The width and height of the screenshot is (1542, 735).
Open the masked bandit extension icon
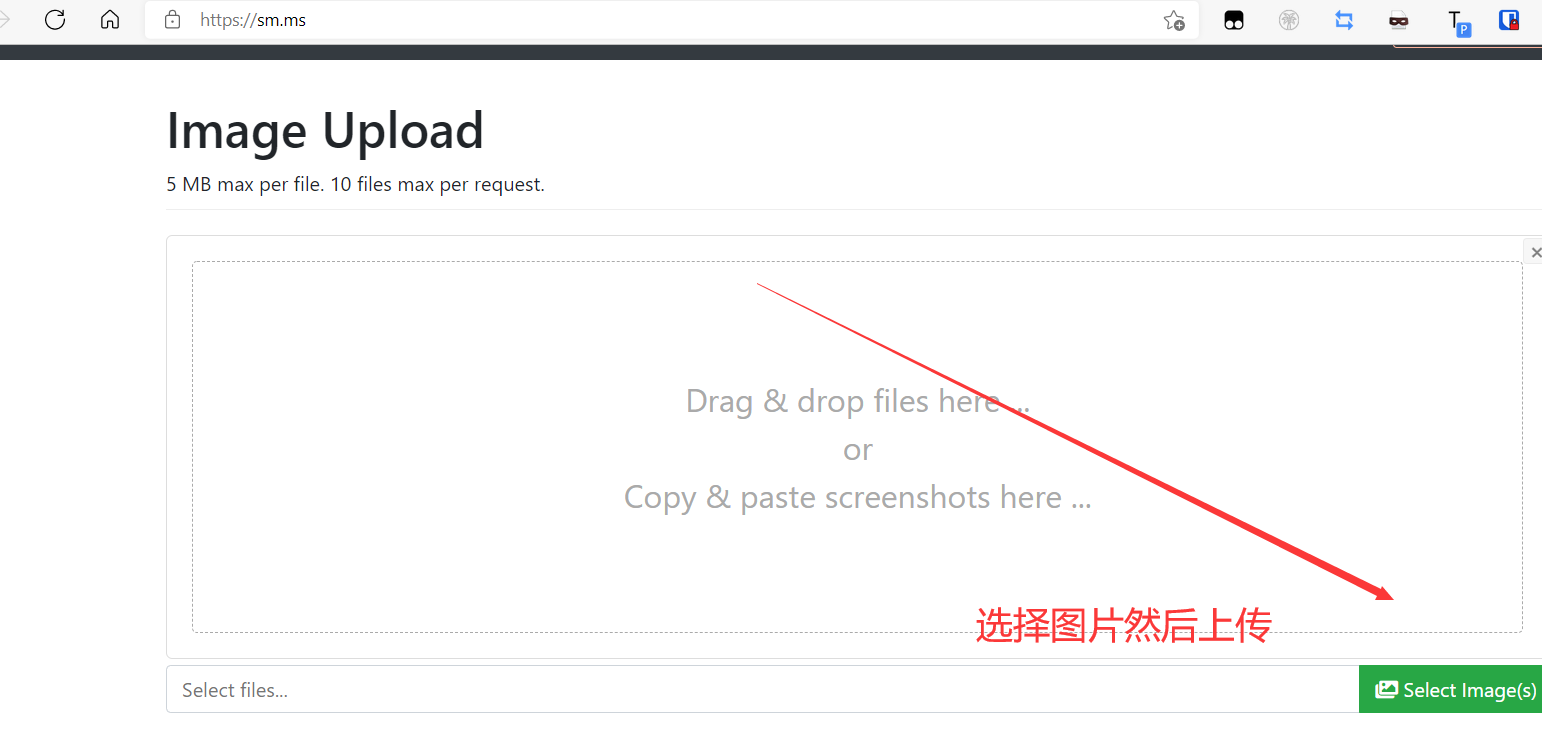coord(1399,20)
